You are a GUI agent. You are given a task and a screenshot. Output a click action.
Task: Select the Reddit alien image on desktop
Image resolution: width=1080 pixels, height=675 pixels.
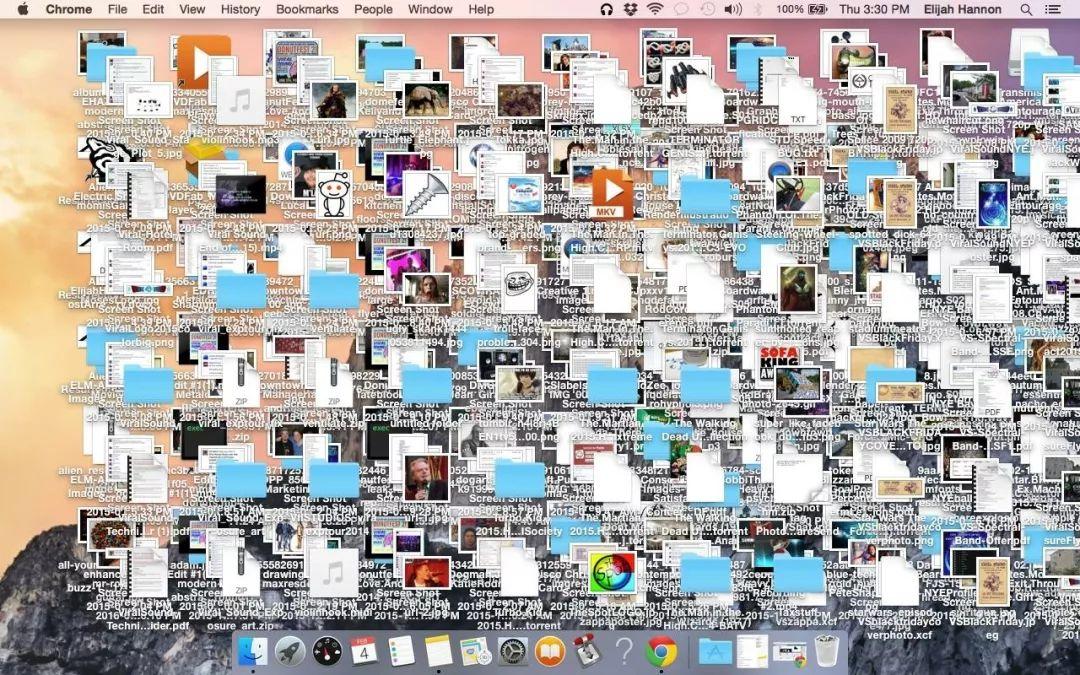(x=334, y=194)
